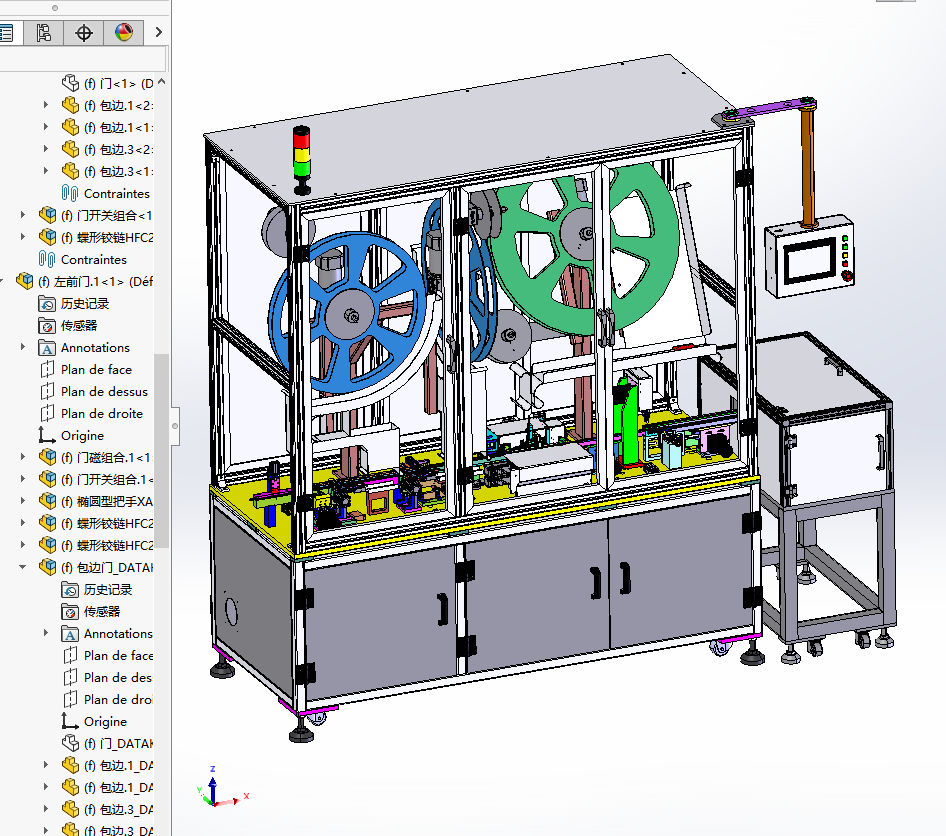Select the 门<1> part icon at tree top

click(x=70, y=83)
